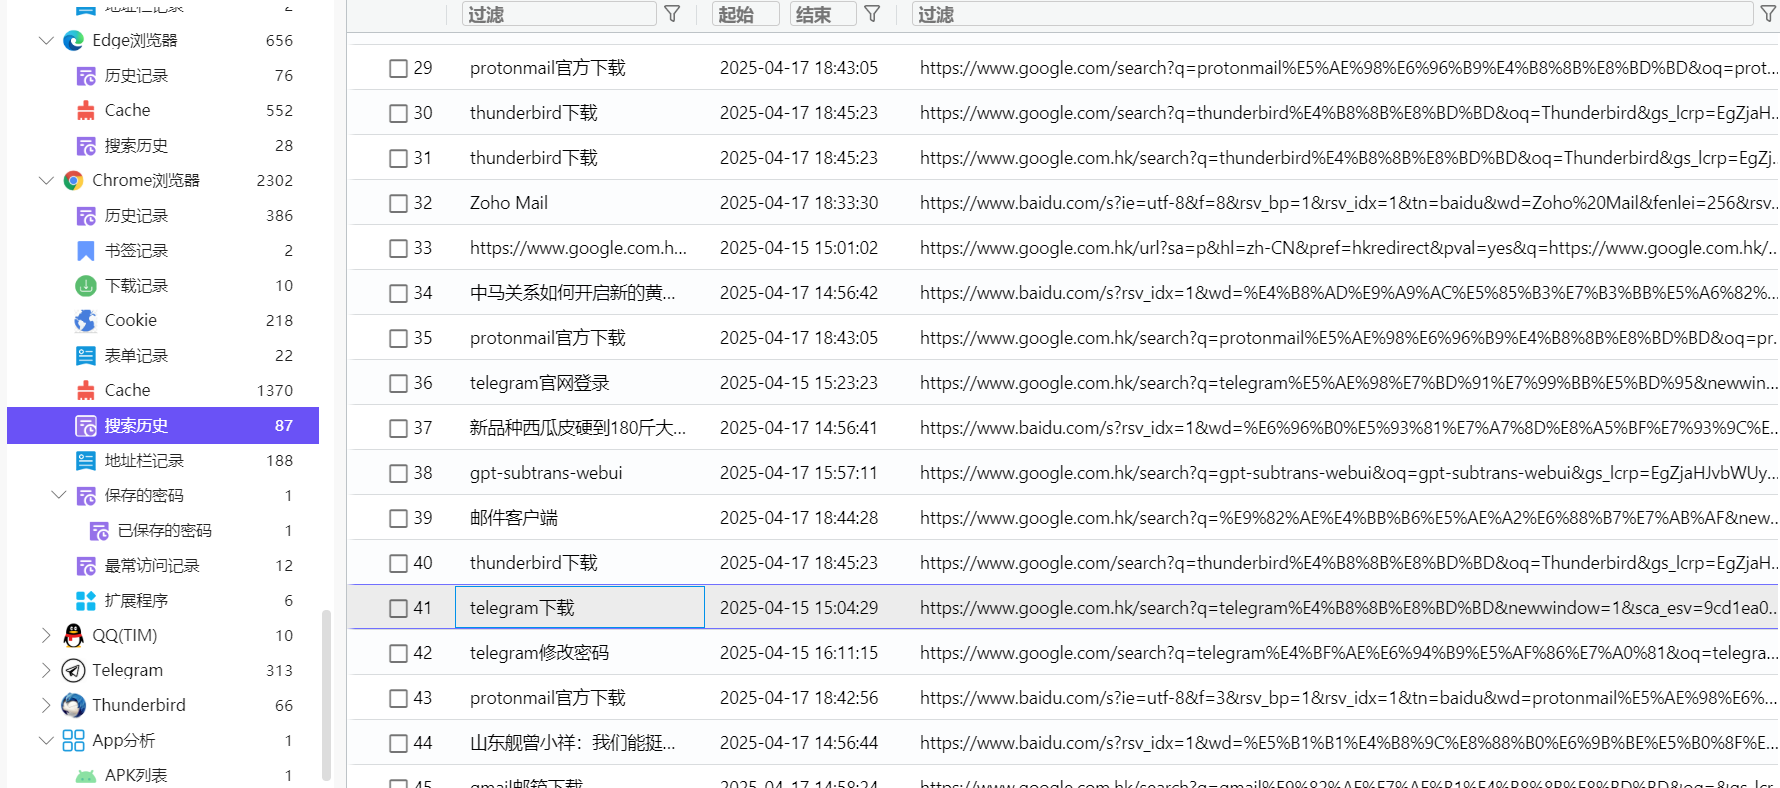Collapse the Chrome浏览器 tree node
This screenshot has height=788, width=1780.
[x=46, y=181]
